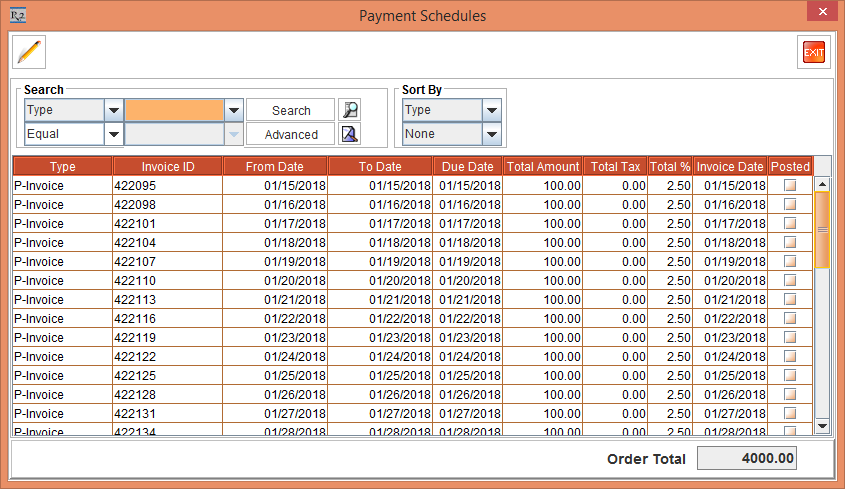
Task: Click the orange search value input field
Action: (174, 110)
